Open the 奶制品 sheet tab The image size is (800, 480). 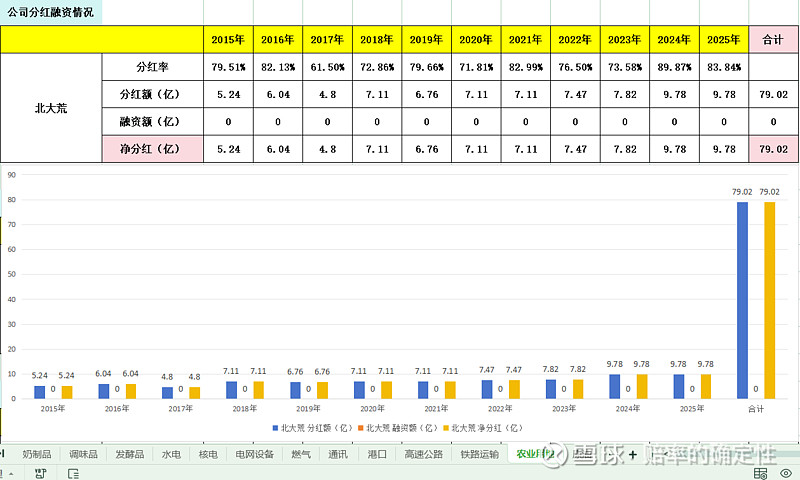click(37, 454)
